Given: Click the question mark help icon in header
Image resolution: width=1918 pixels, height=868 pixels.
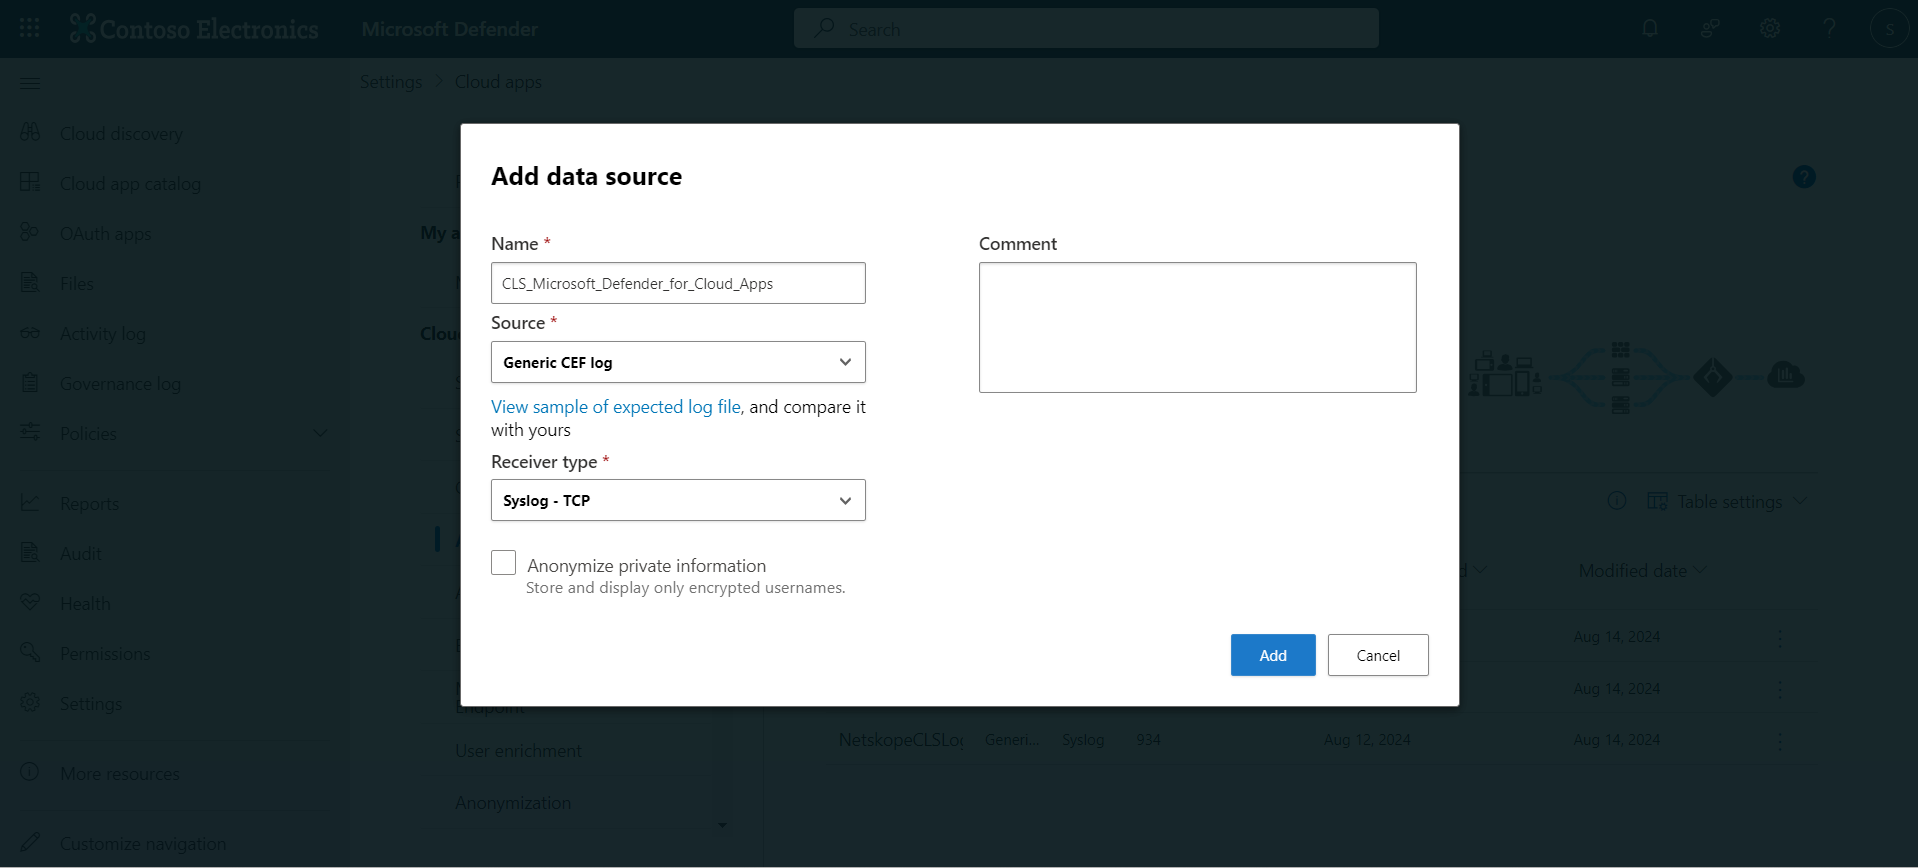Looking at the screenshot, I should tap(1829, 28).
